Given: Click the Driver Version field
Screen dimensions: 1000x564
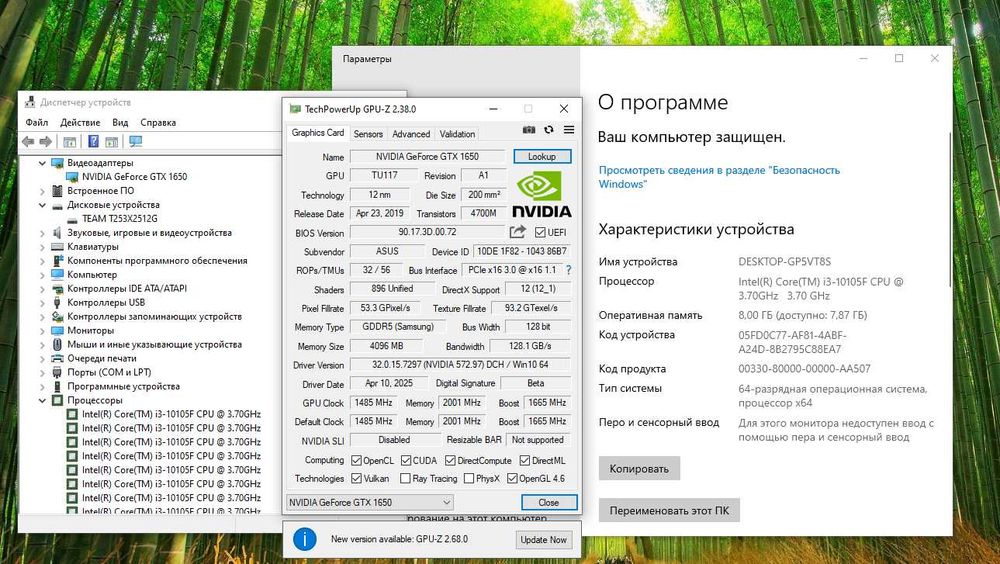Looking at the screenshot, I should click(460, 364).
